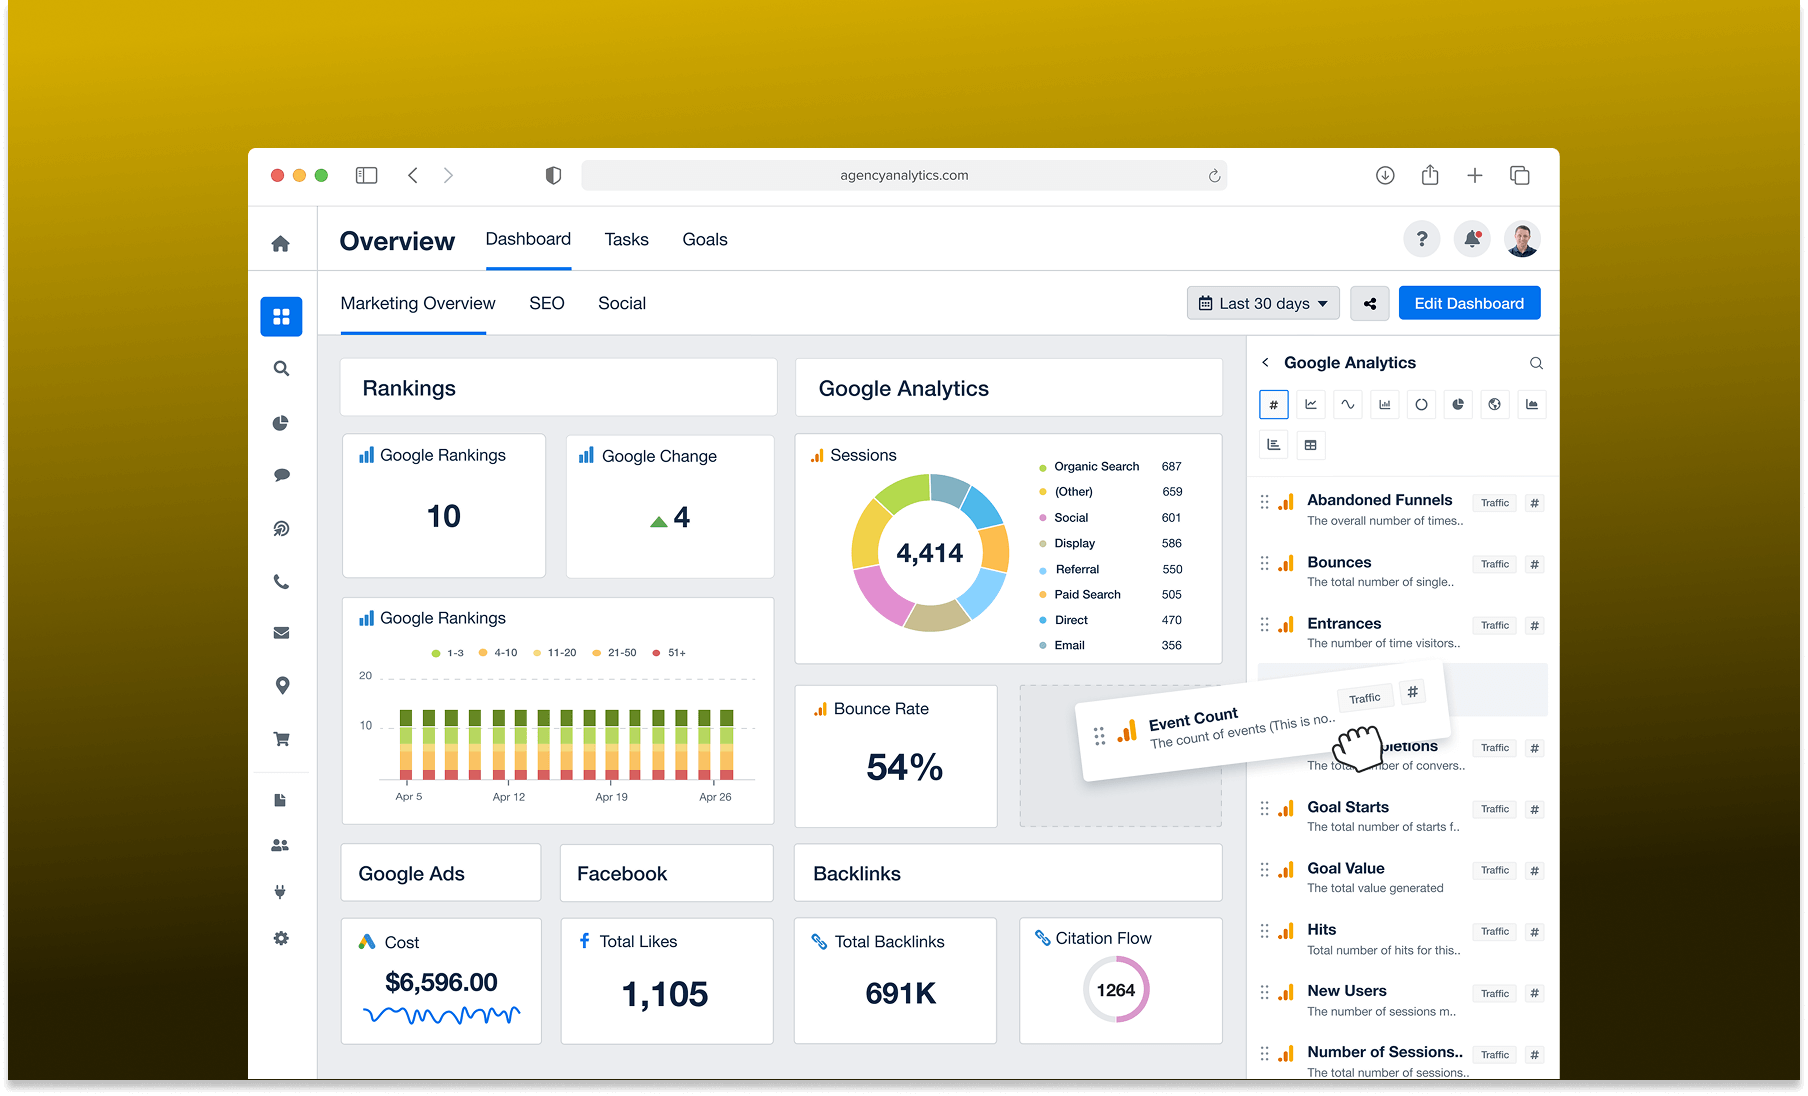This screenshot has width=1808, height=1096.
Task: Search metrics in Google Analytics panel
Action: tap(1536, 363)
